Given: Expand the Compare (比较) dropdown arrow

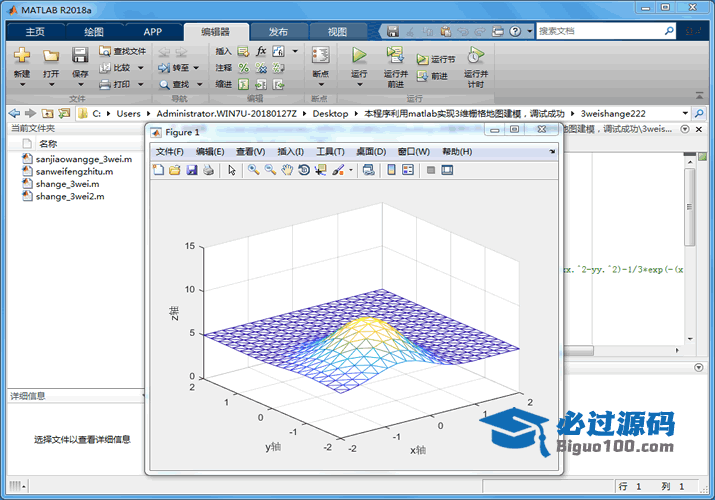Looking at the screenshot, I should [140, 68].
